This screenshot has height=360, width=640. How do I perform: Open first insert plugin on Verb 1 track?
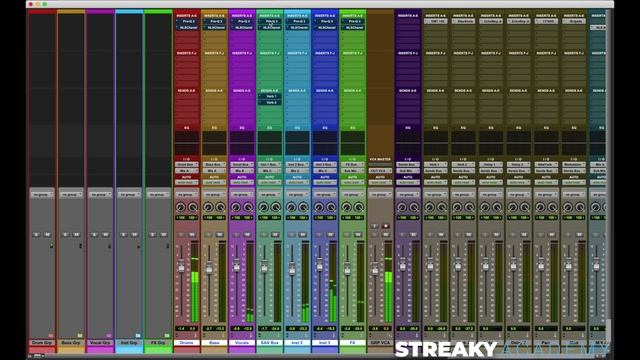[x=436, y=21]
